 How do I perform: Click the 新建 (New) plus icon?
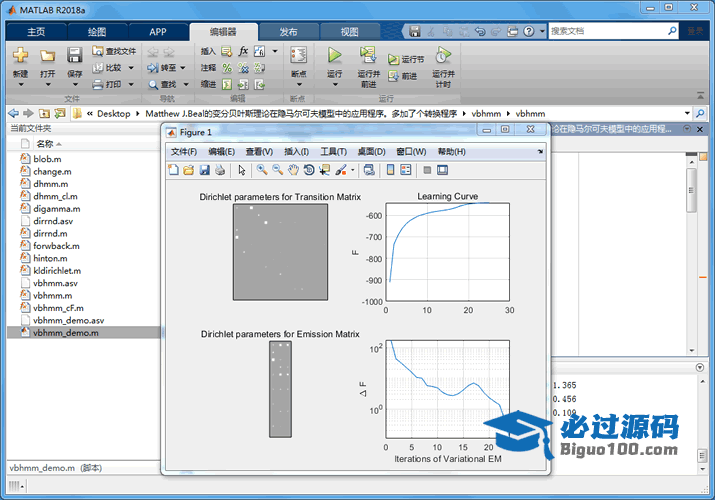point(20,55)
